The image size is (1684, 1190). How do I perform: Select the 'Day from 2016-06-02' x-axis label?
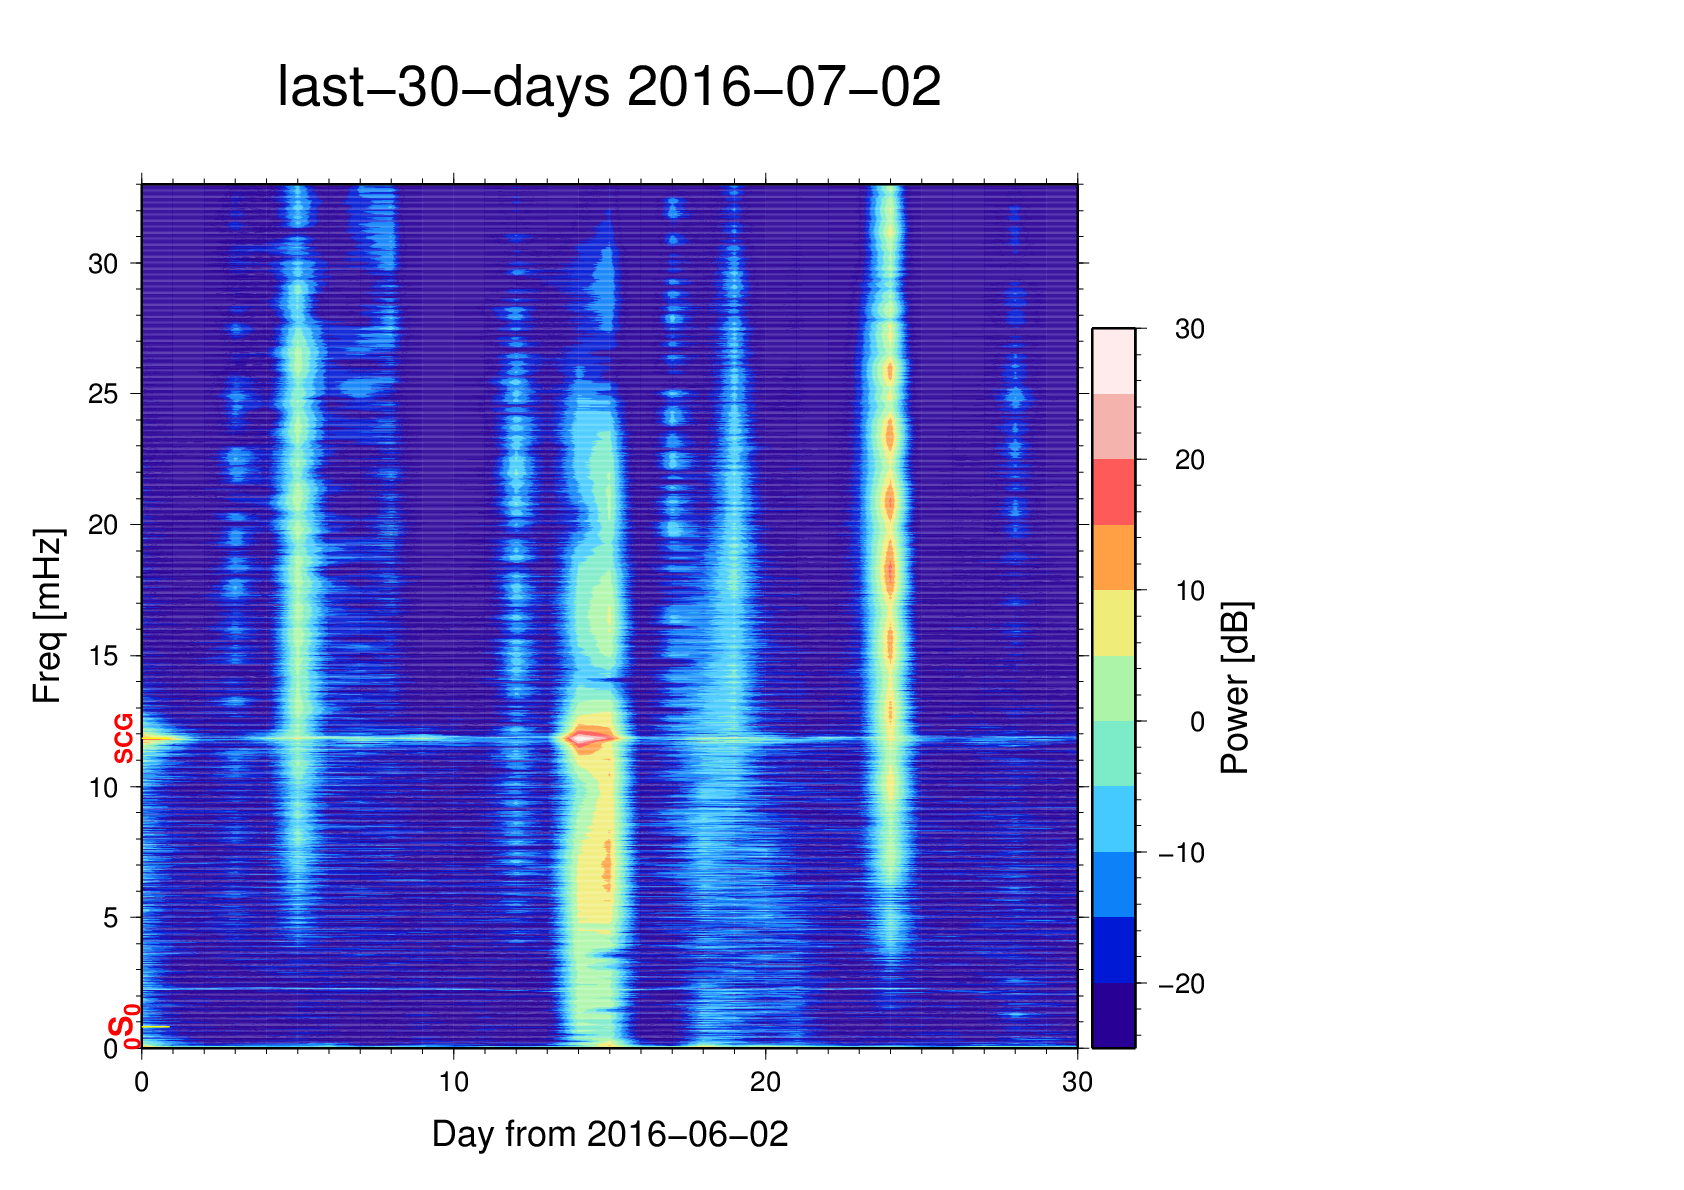[610, 1134]
